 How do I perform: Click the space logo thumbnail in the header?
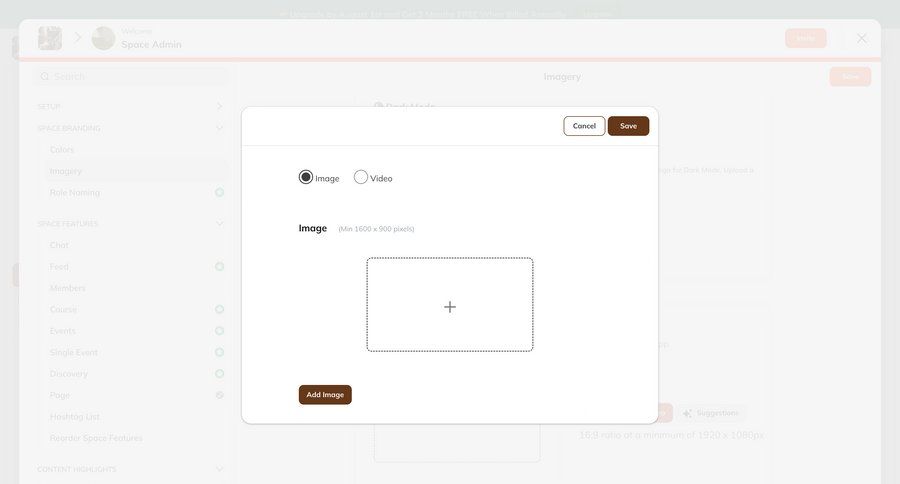[x=50, y=38]
